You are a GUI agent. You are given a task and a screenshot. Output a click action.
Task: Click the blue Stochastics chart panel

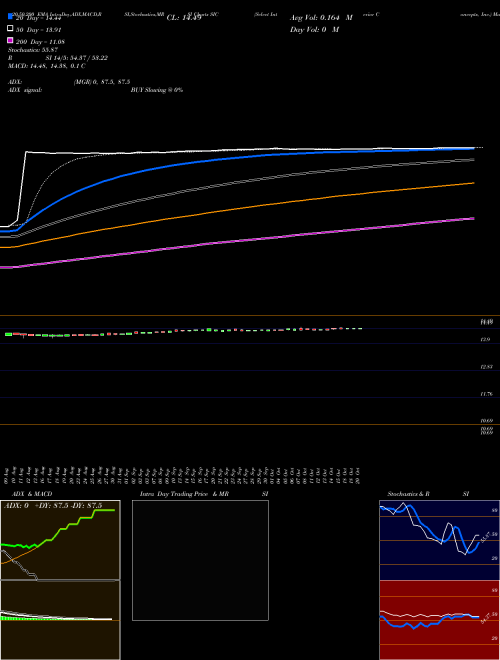[439, 540]
